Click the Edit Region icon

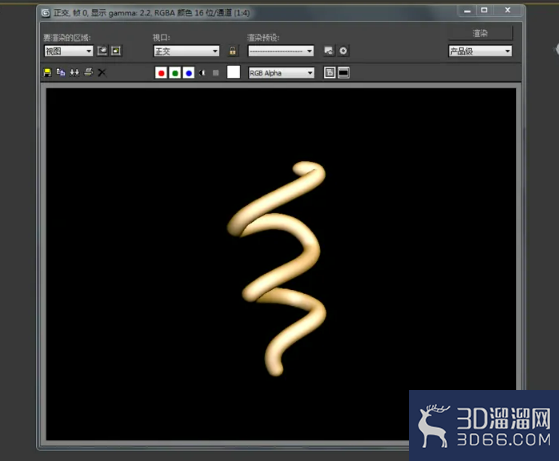(102, 51)
